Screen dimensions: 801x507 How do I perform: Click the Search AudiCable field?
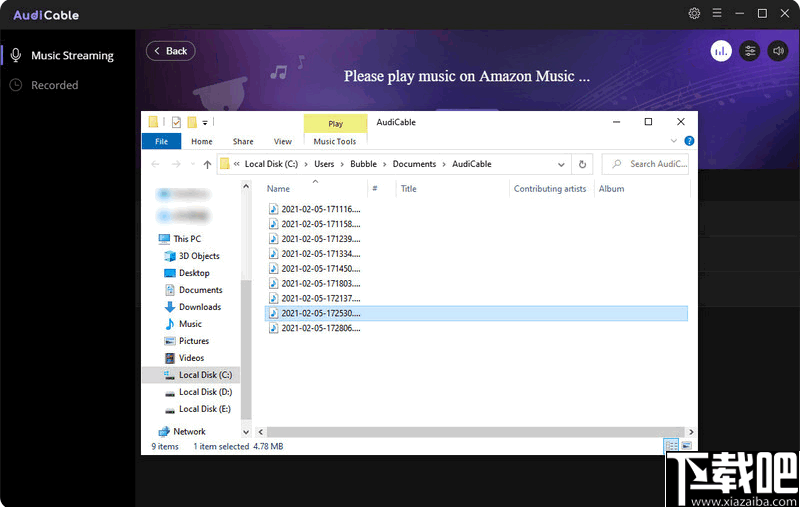tap(645, 164)
